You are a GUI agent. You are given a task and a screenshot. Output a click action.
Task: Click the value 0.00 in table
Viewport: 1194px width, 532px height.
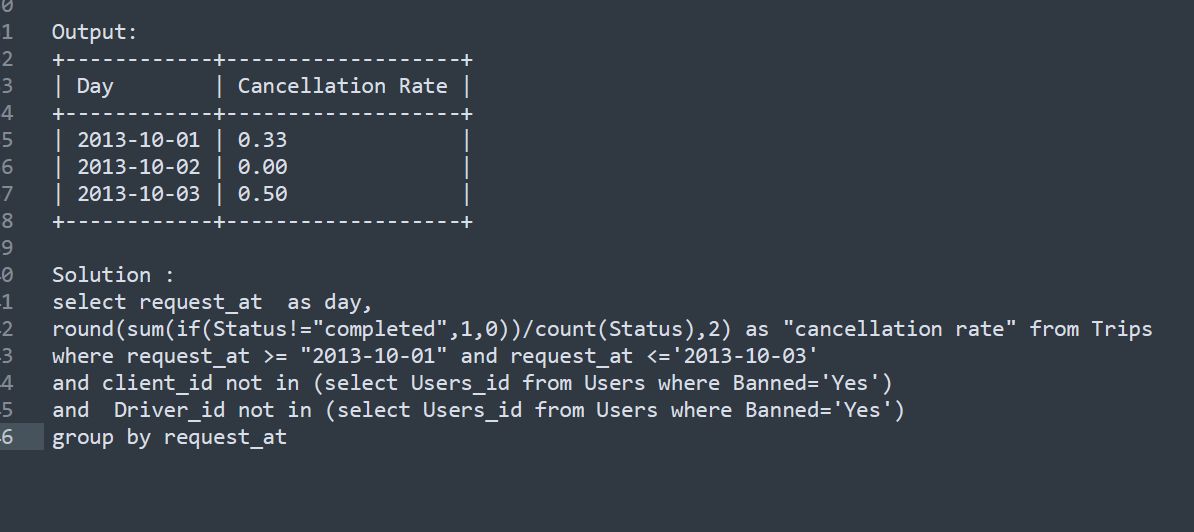[263, 167]
